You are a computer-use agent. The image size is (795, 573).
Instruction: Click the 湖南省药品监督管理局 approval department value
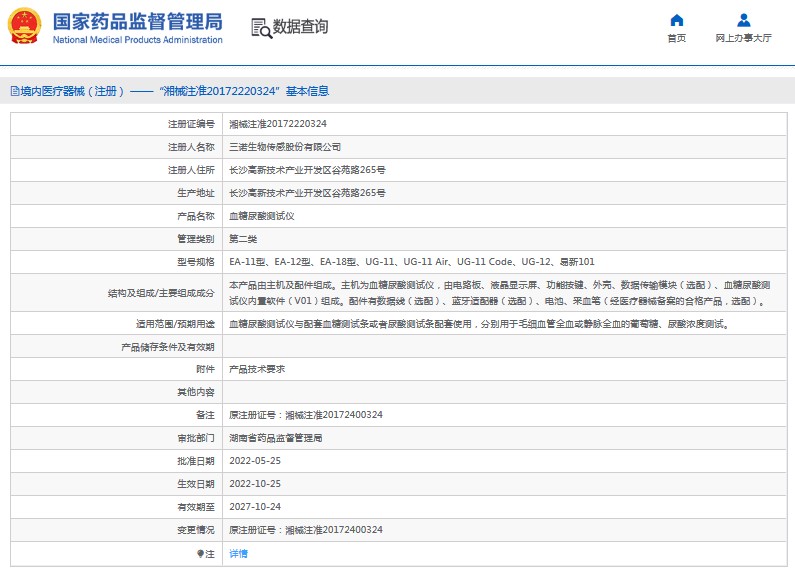[275, 438]
